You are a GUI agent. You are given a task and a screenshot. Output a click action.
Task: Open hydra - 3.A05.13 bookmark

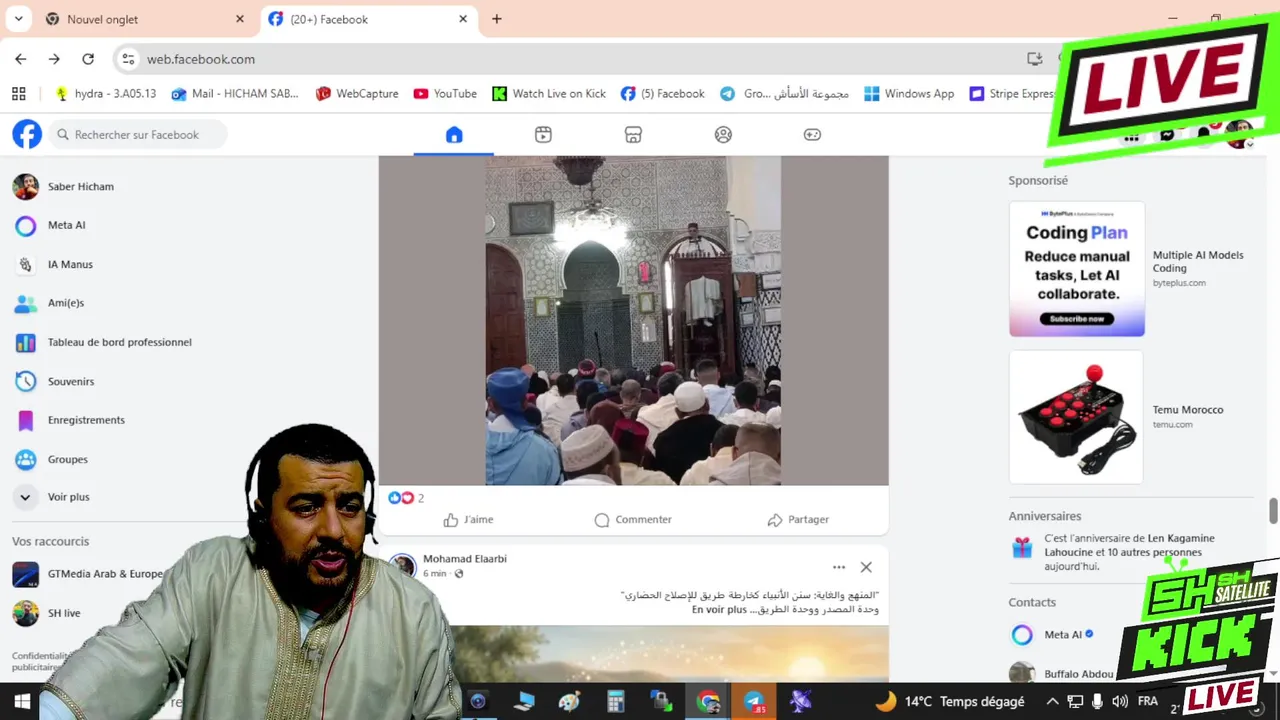pos(105,94)
